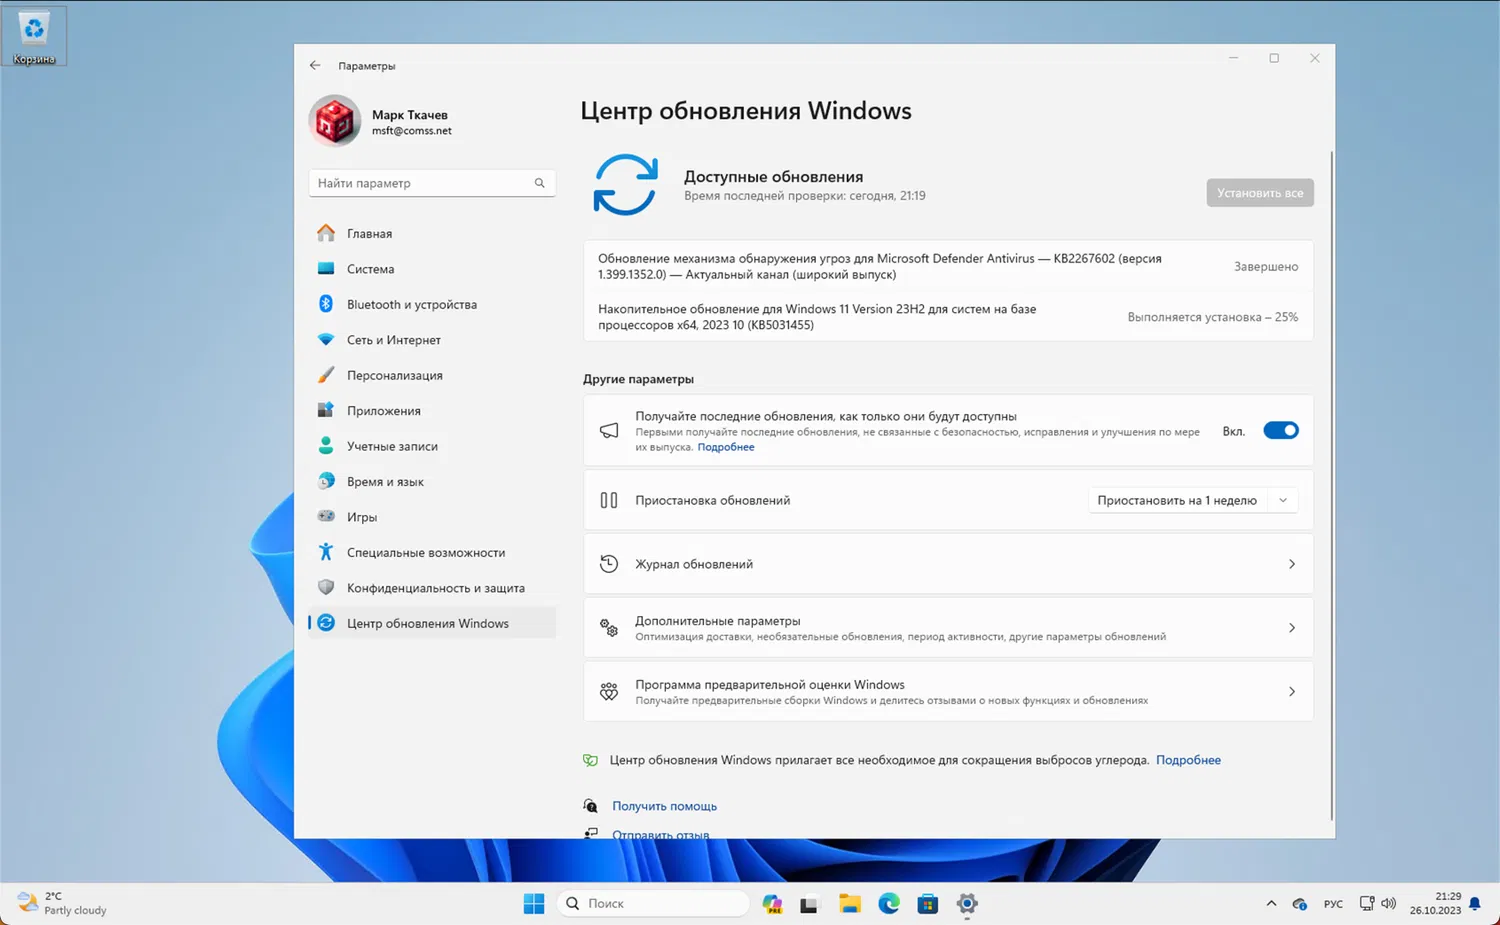The width and height of the screenshot is (1500, 925).
Task: Expand Дополнительные параметры with its chevron
Action: (x=1292, y=628)
